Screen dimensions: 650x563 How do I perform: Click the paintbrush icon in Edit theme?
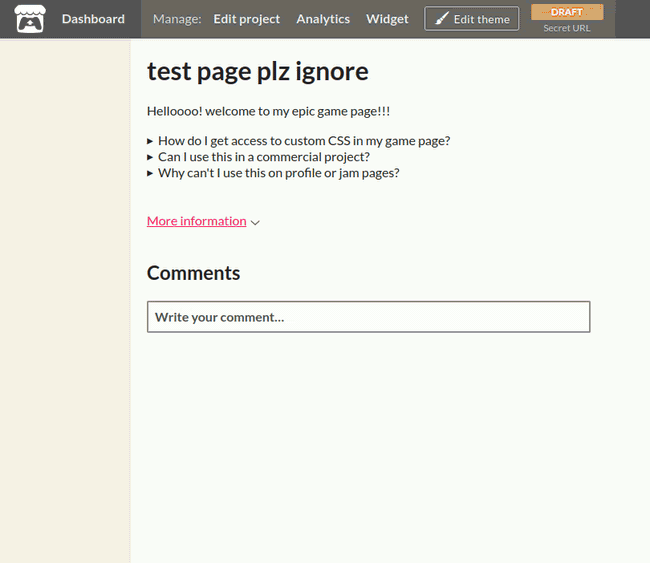[x=442, y=19]
